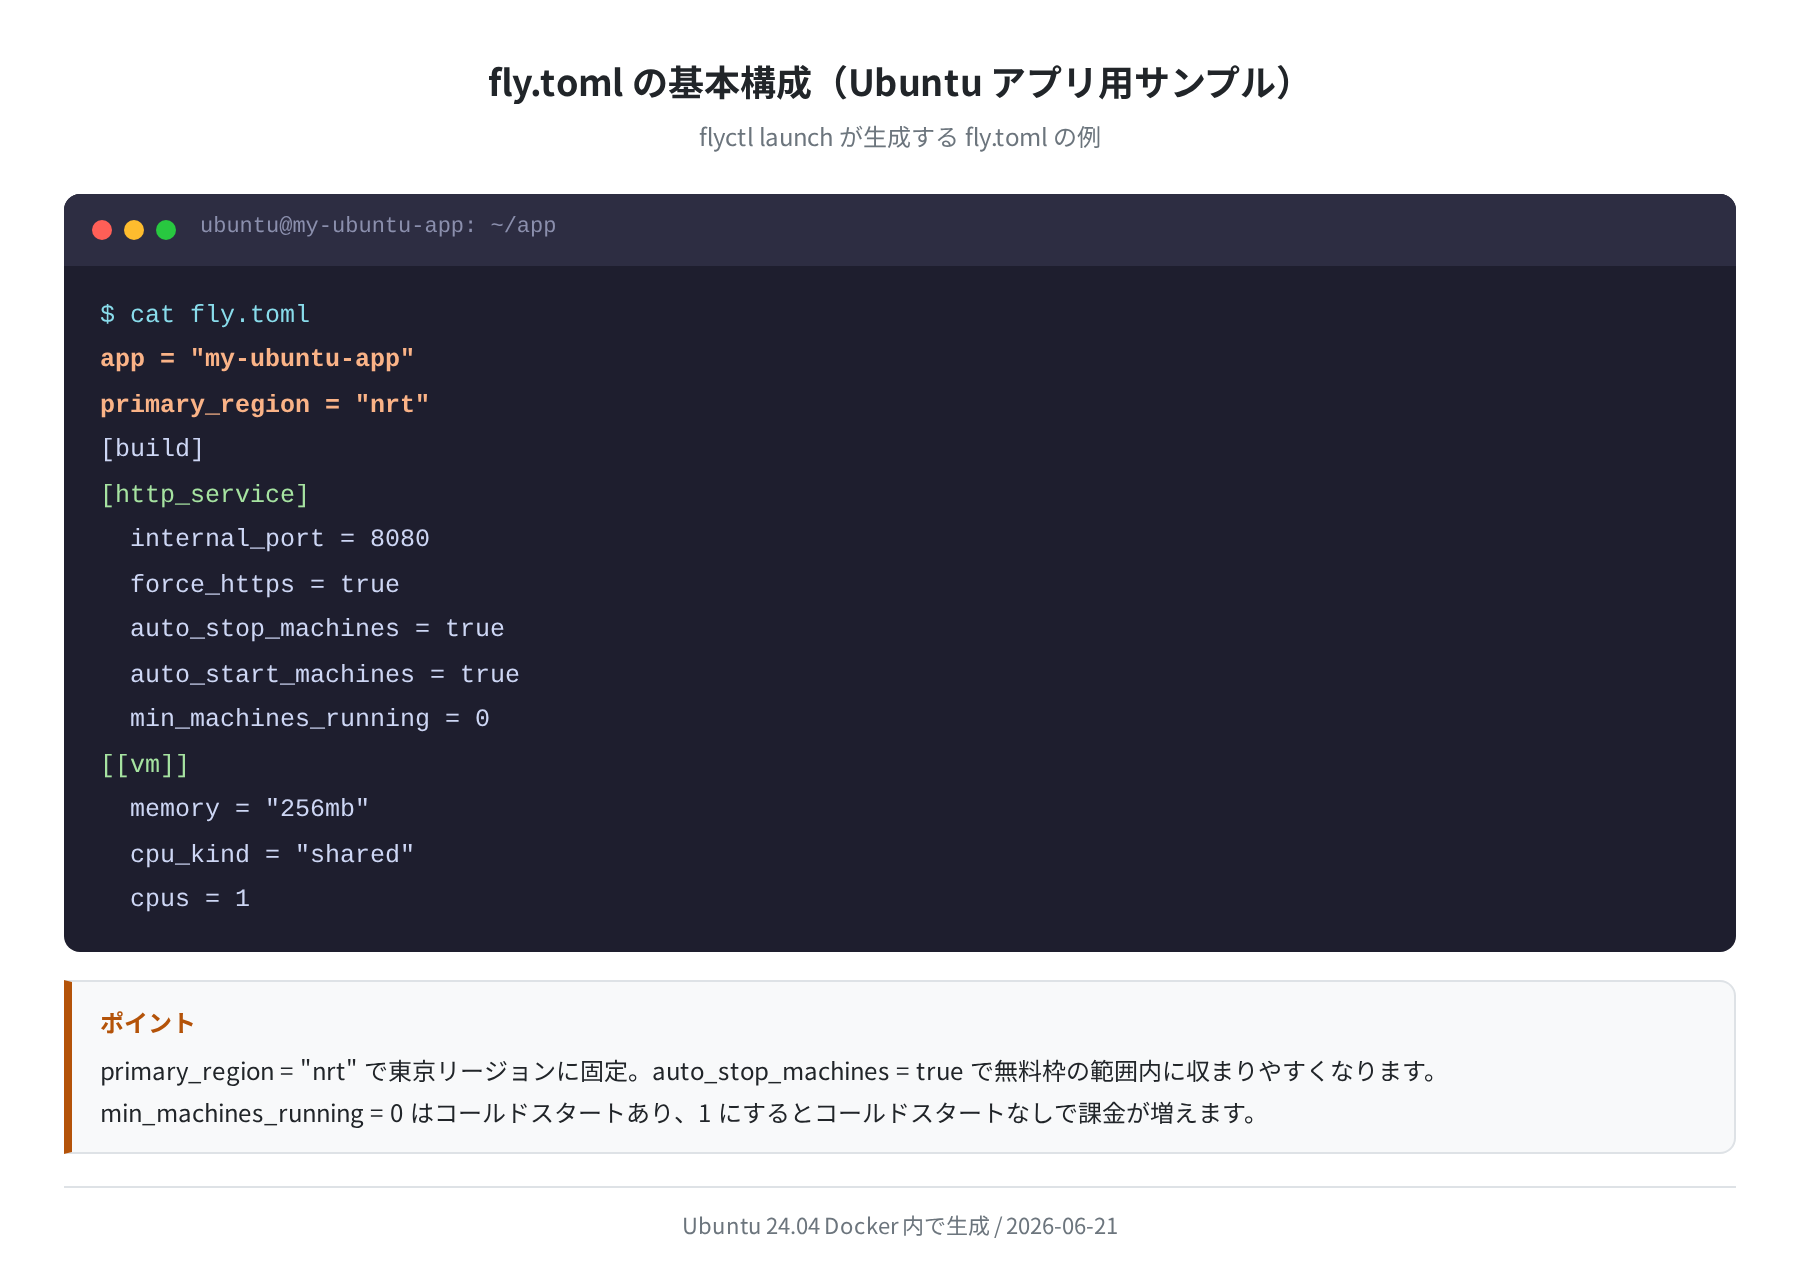Click the memory = "256mb" line
The height and width of the screenshot is (1282, 1800).
point(250,809)
